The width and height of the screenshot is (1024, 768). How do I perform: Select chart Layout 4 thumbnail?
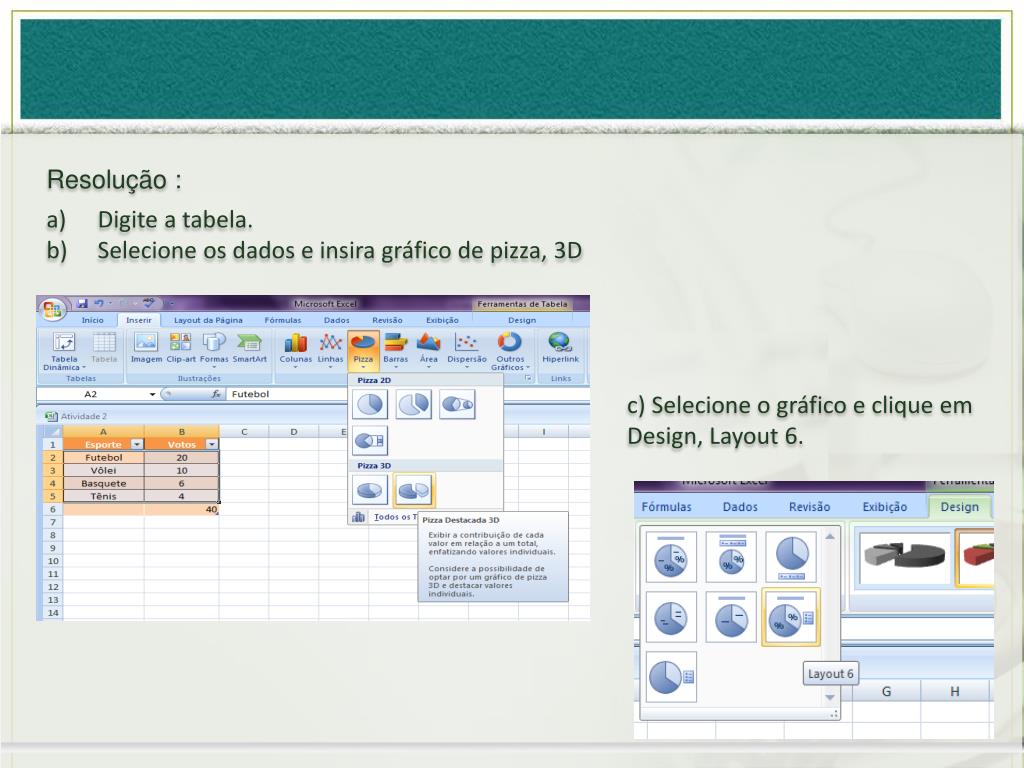coord(671,617)
